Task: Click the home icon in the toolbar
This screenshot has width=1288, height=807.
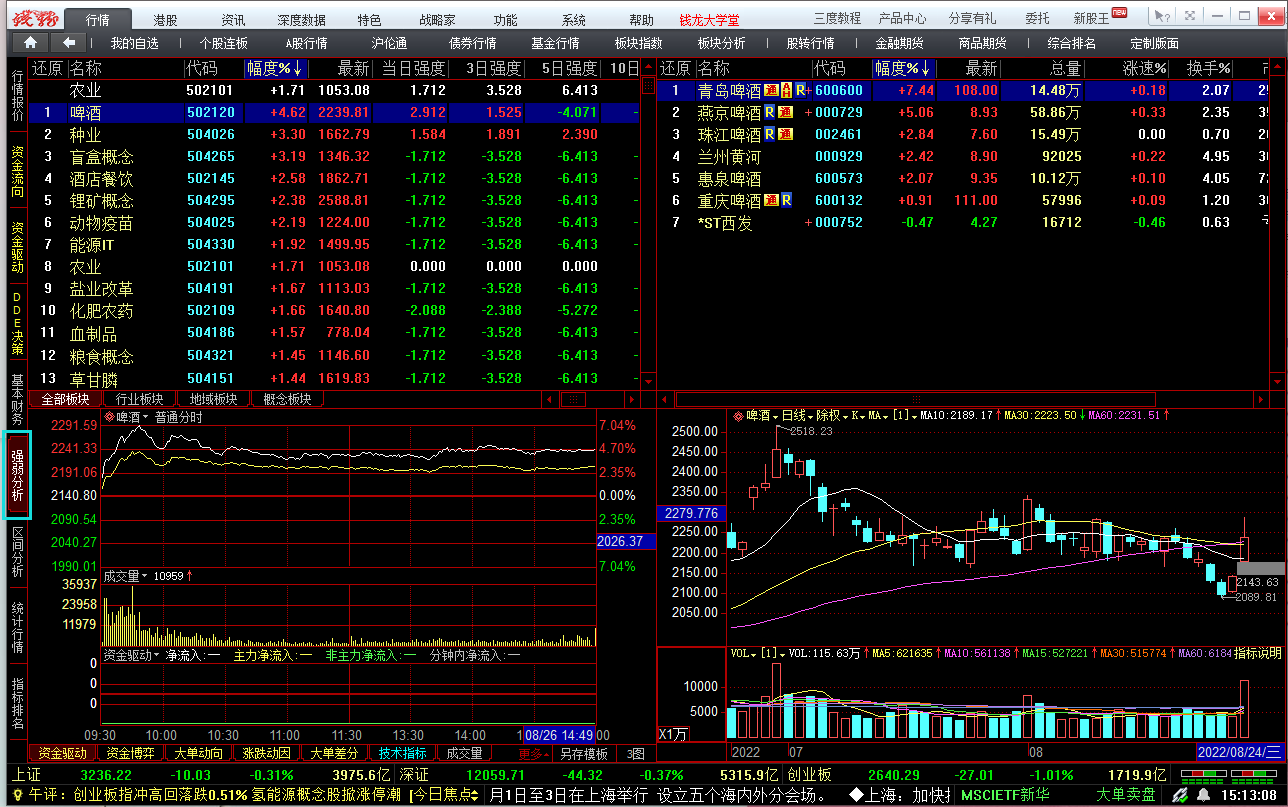Action: click(30, 42)
